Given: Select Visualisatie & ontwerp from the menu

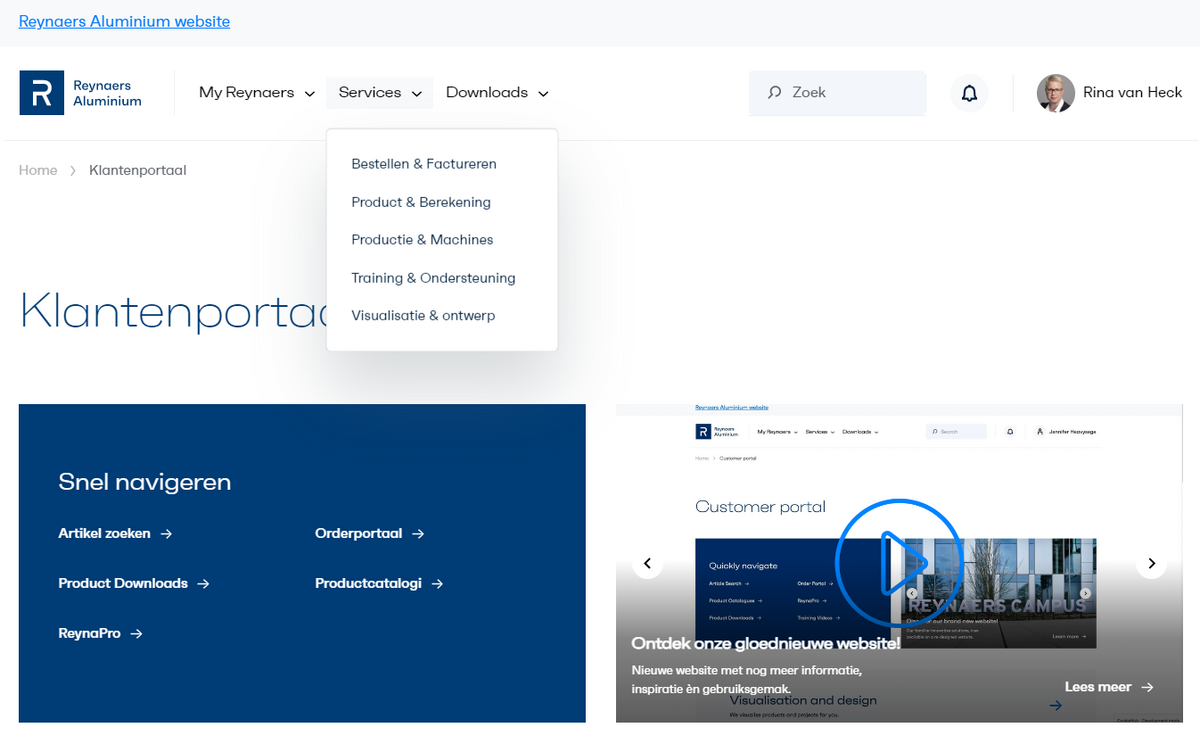Looking at the screenshot, I should pyautogui.click(x=423, y=316).
